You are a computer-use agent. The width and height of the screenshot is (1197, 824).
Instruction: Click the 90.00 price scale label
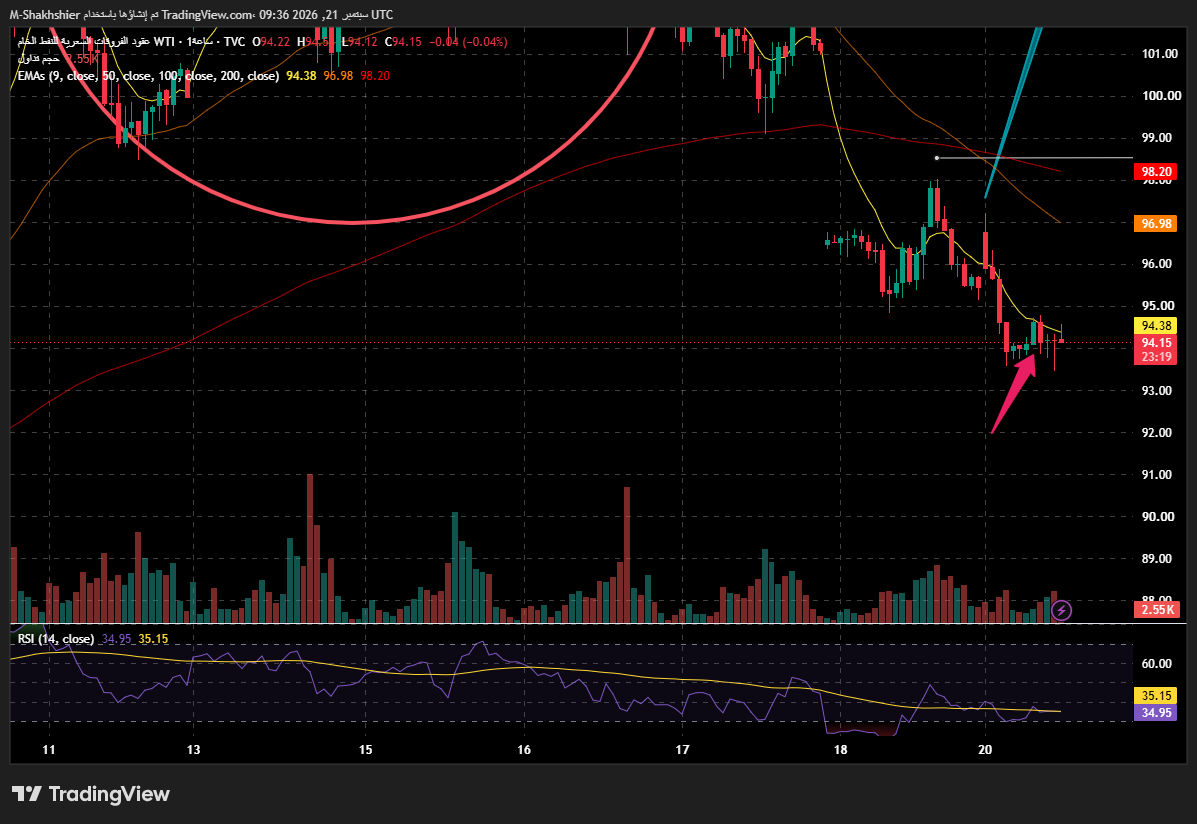pyautogui.click(x=1160, y=516)
